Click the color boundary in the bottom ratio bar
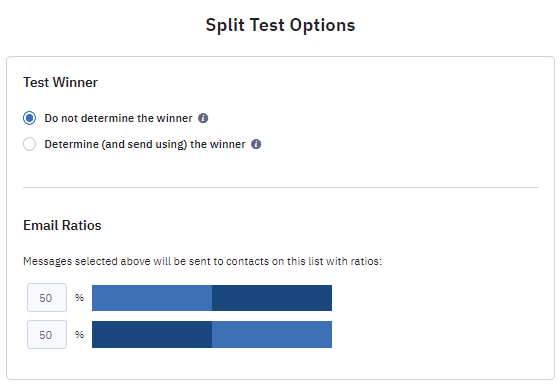 pyautogui.click(x=212, y=334)
